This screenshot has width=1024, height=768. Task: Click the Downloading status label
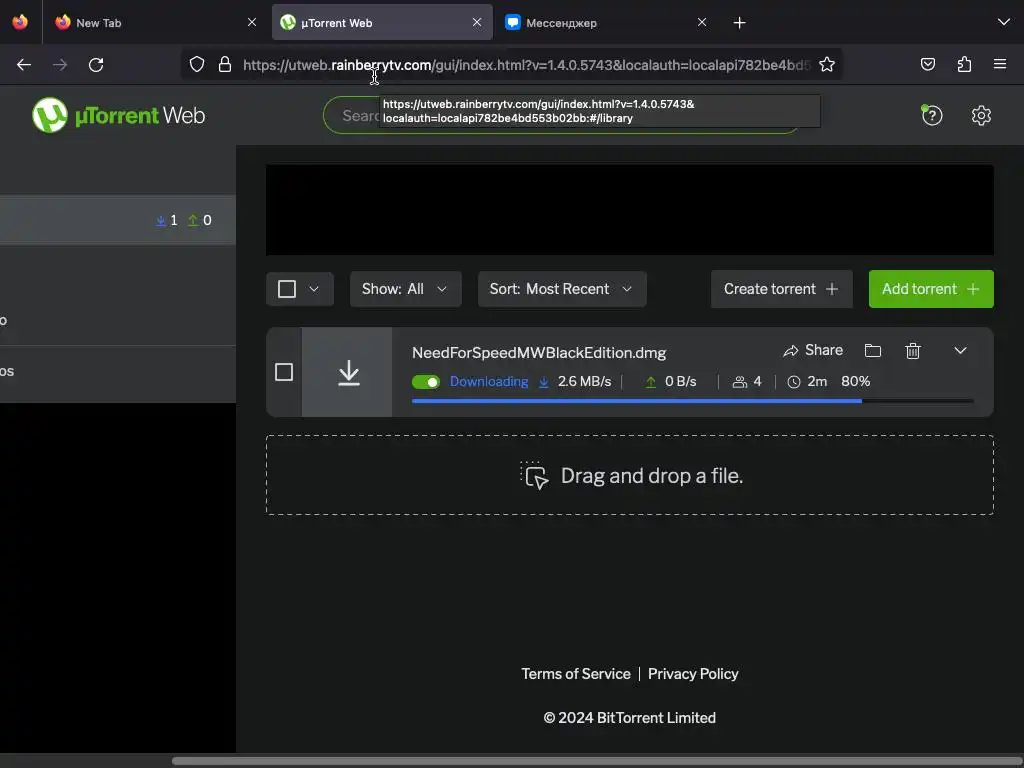click(x=489, y=381)
